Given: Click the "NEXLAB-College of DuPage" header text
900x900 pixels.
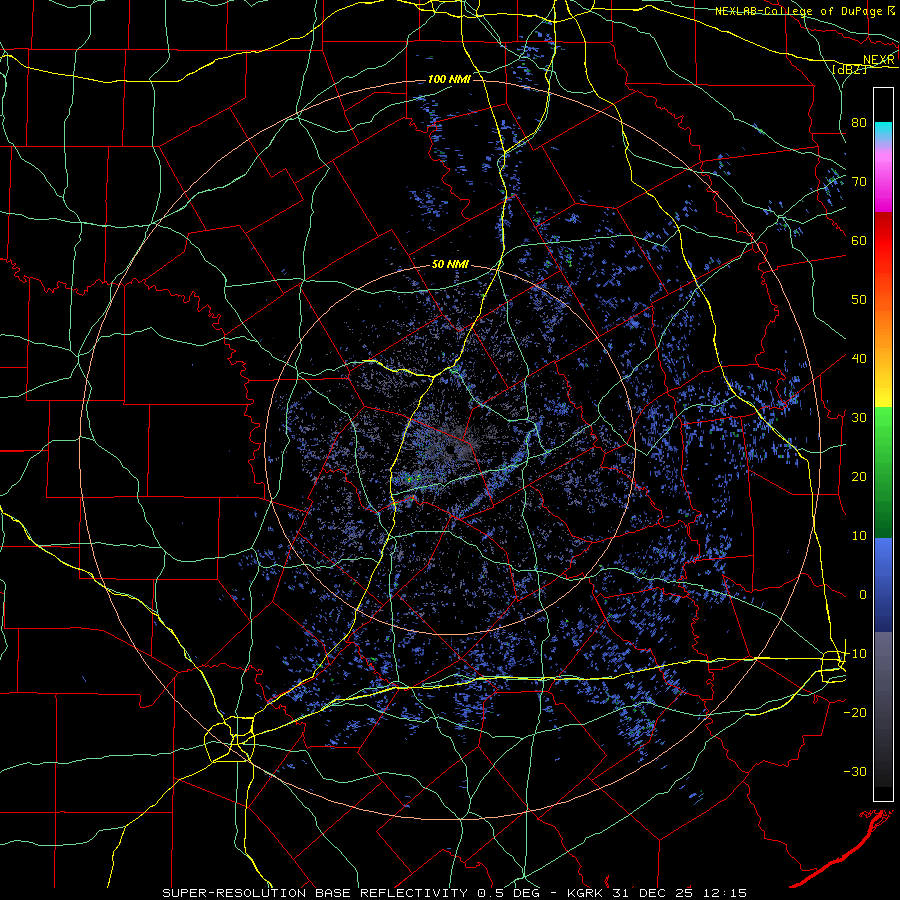Looking at the screenshot, I should point(798,11).
